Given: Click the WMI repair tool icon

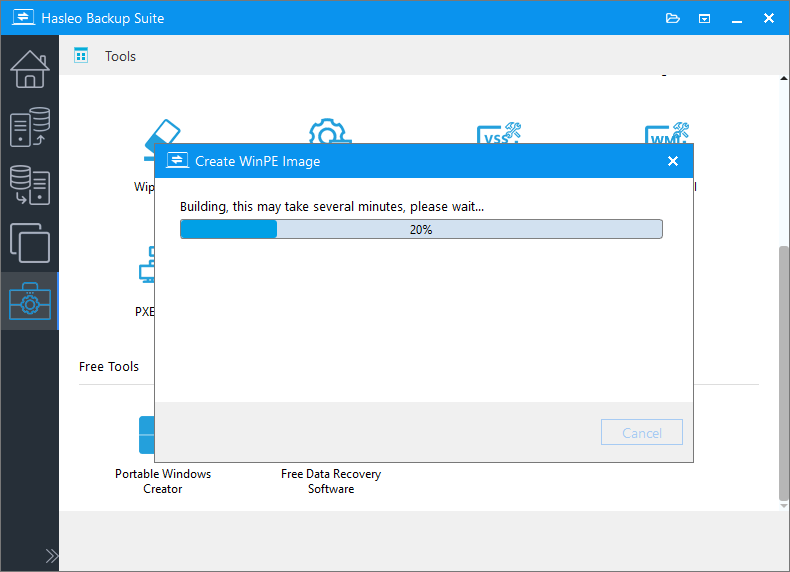Looking at the screenshot, I should (668, 133).
